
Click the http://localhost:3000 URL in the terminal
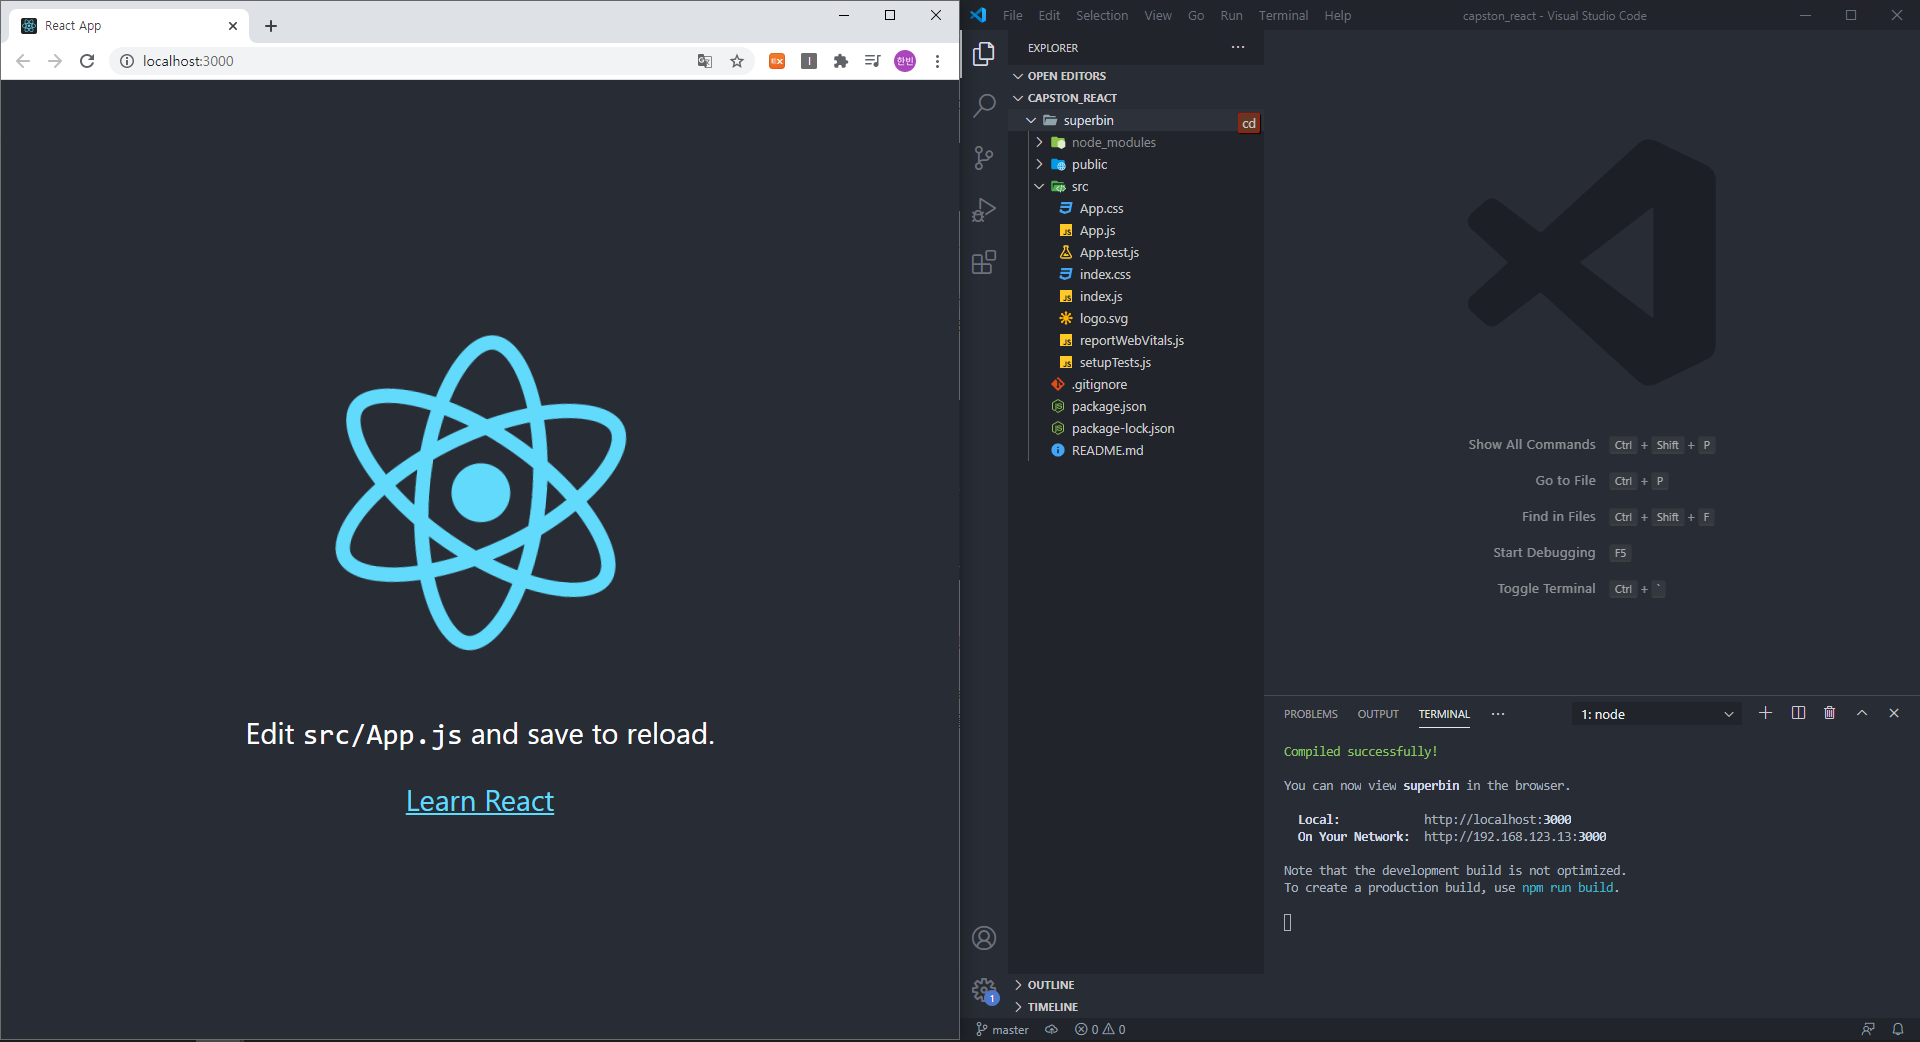pos(1497,819)
